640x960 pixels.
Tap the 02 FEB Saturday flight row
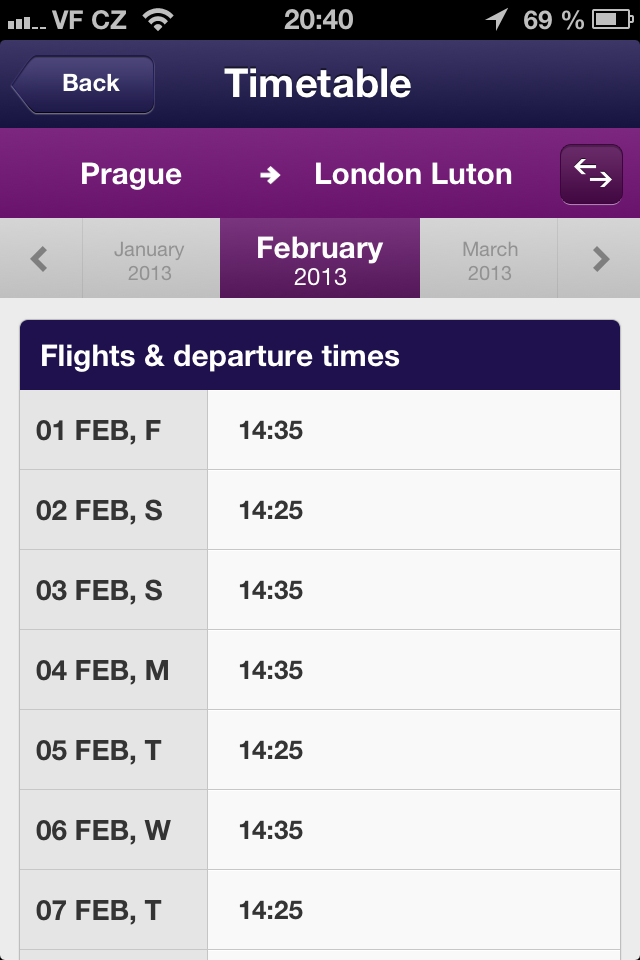(x=320, y=509)
